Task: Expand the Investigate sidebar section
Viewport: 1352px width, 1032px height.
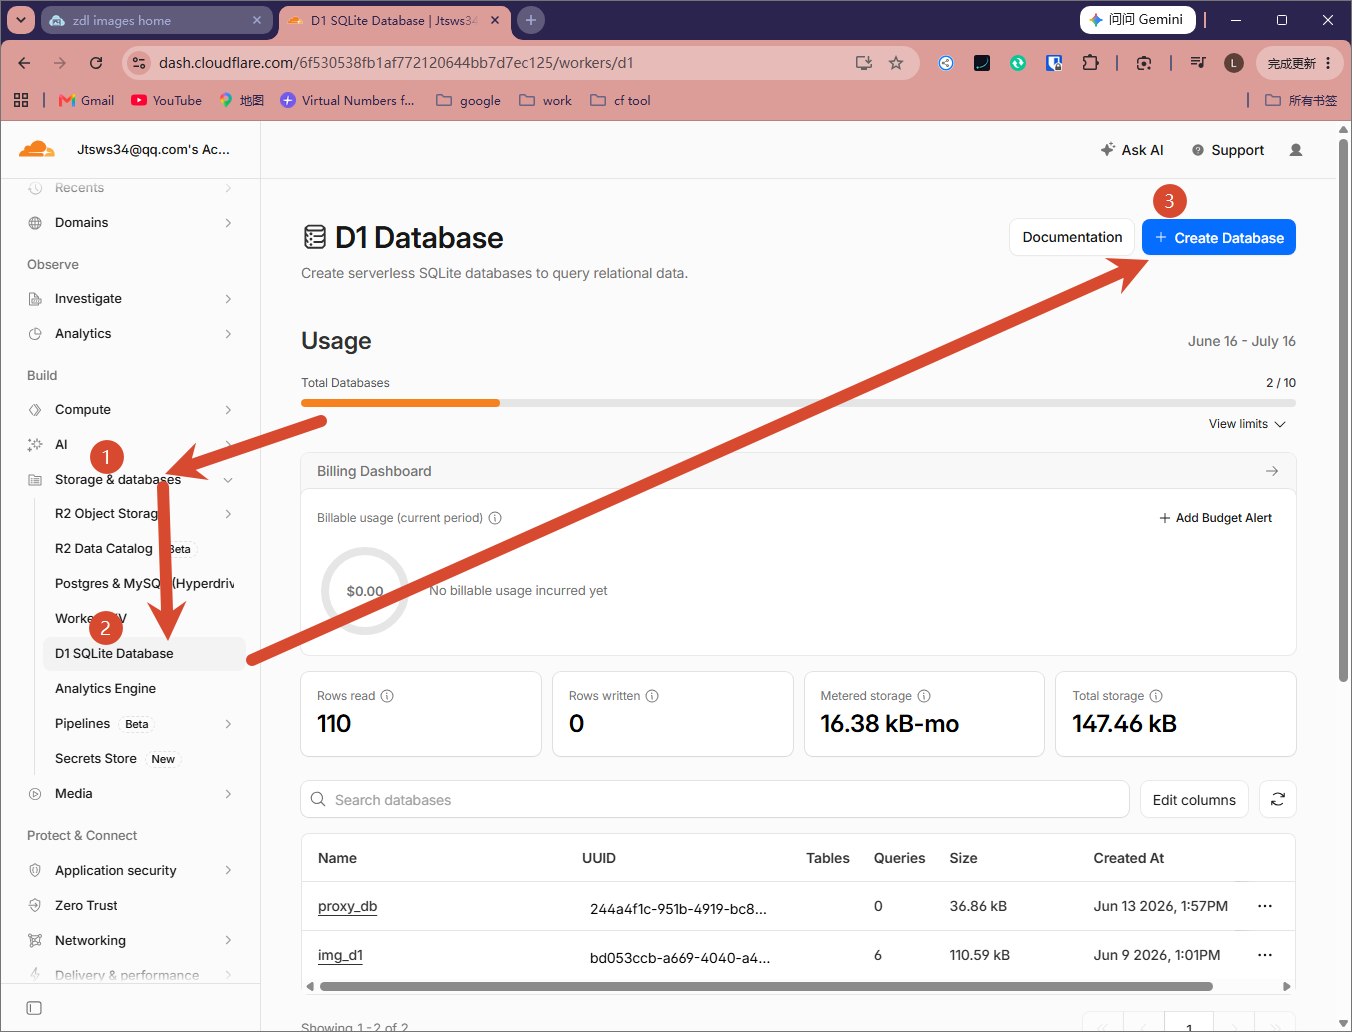Action: pos(228,299)
